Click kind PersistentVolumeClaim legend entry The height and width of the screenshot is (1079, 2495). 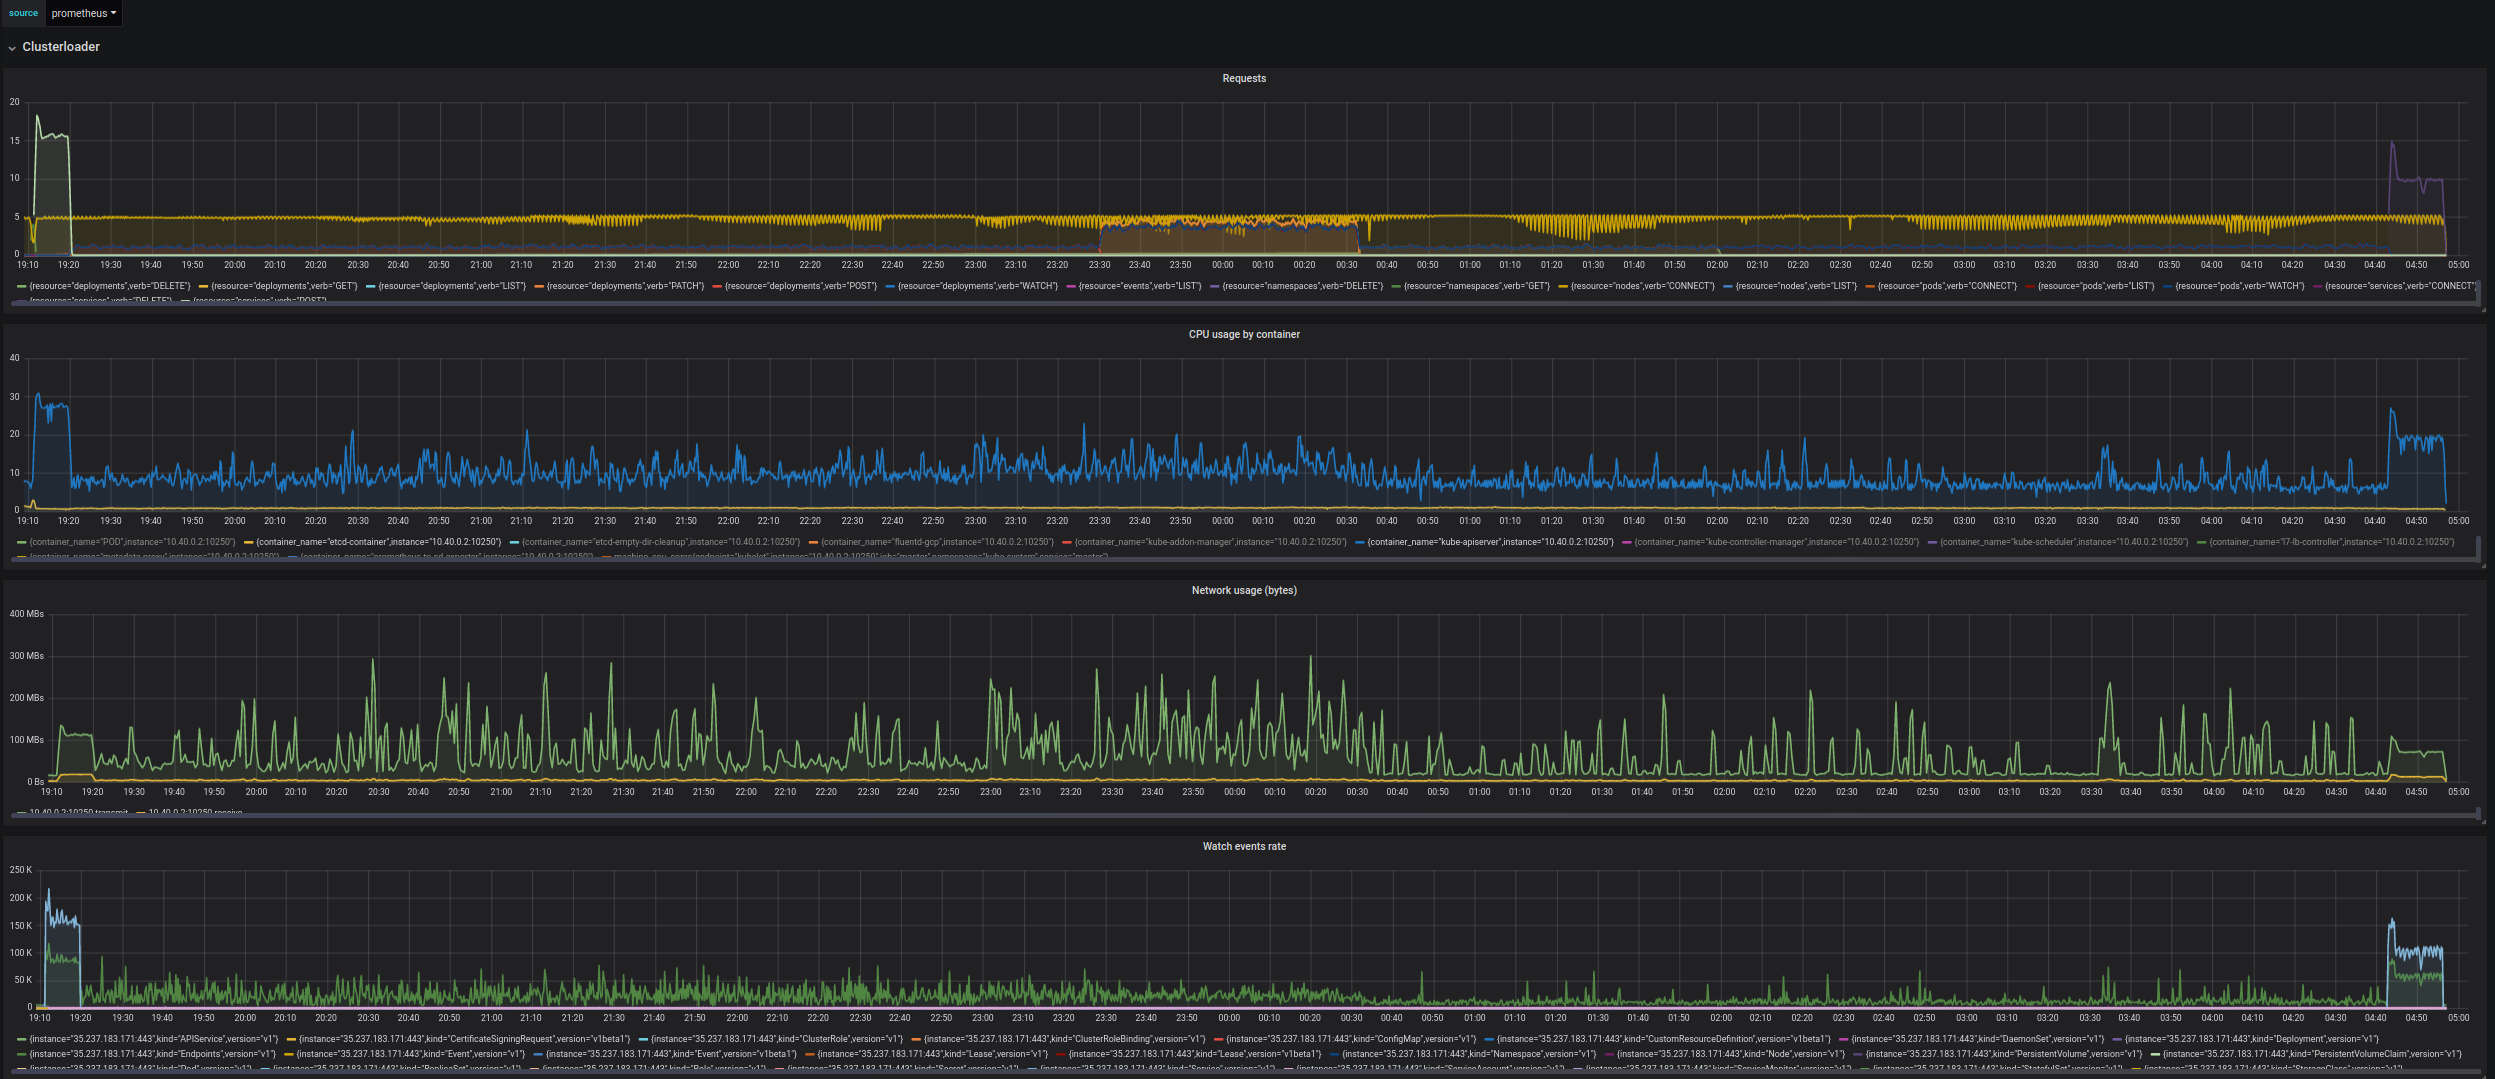[x=2312, y=1054]
